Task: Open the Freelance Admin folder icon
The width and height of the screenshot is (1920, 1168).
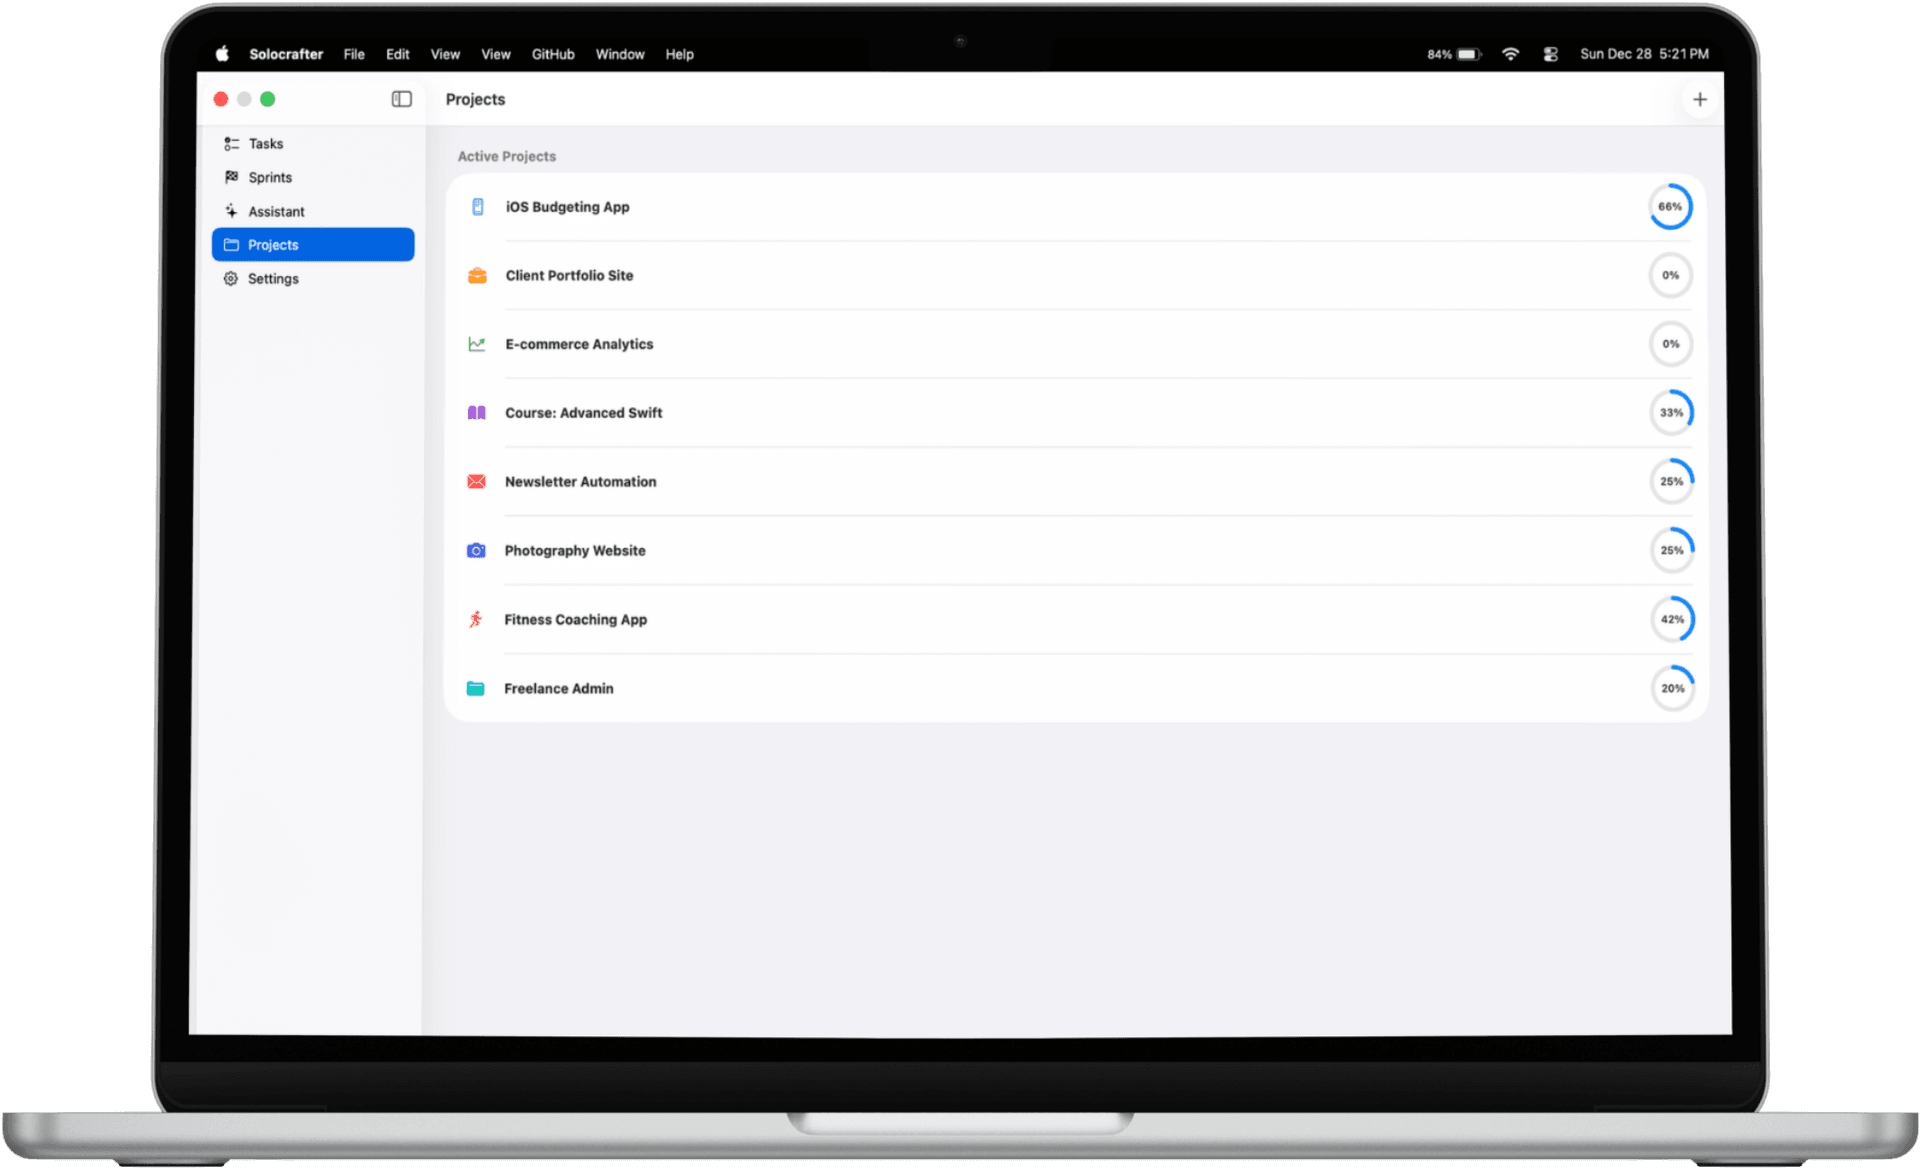Action: (x=477, y=688)
